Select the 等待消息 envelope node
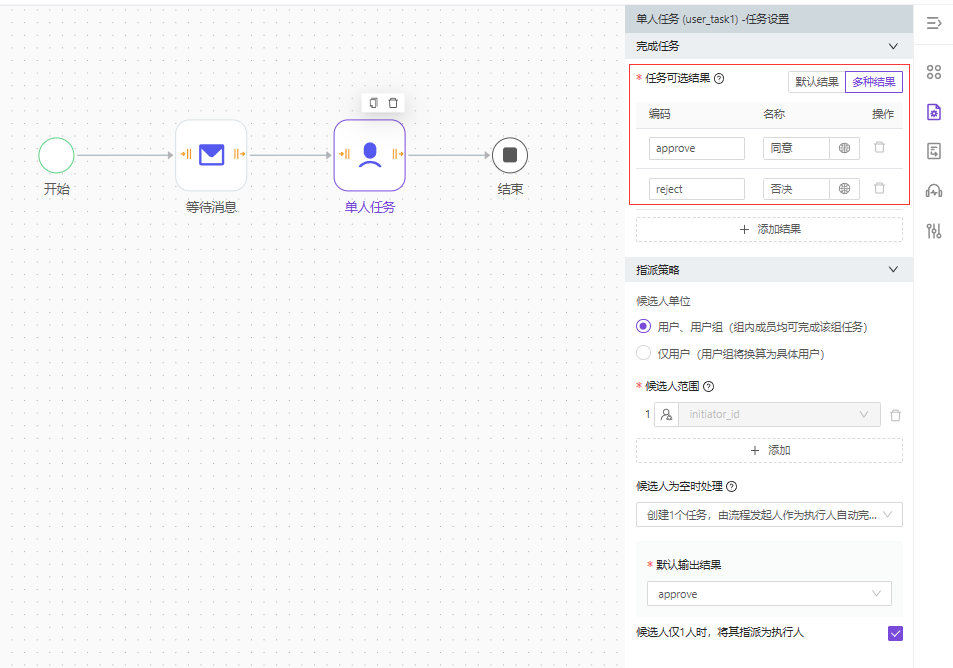The image size is (953, 668). tap(211, 155)
